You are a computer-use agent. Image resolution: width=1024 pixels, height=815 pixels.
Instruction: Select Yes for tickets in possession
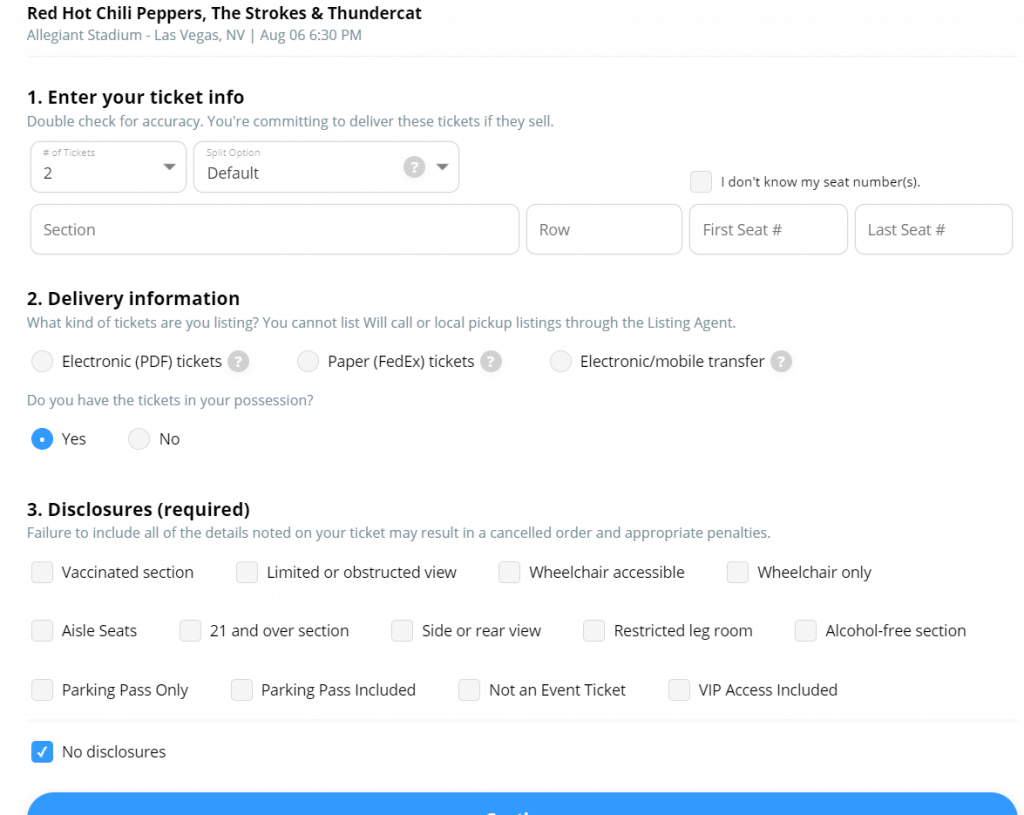42,439
